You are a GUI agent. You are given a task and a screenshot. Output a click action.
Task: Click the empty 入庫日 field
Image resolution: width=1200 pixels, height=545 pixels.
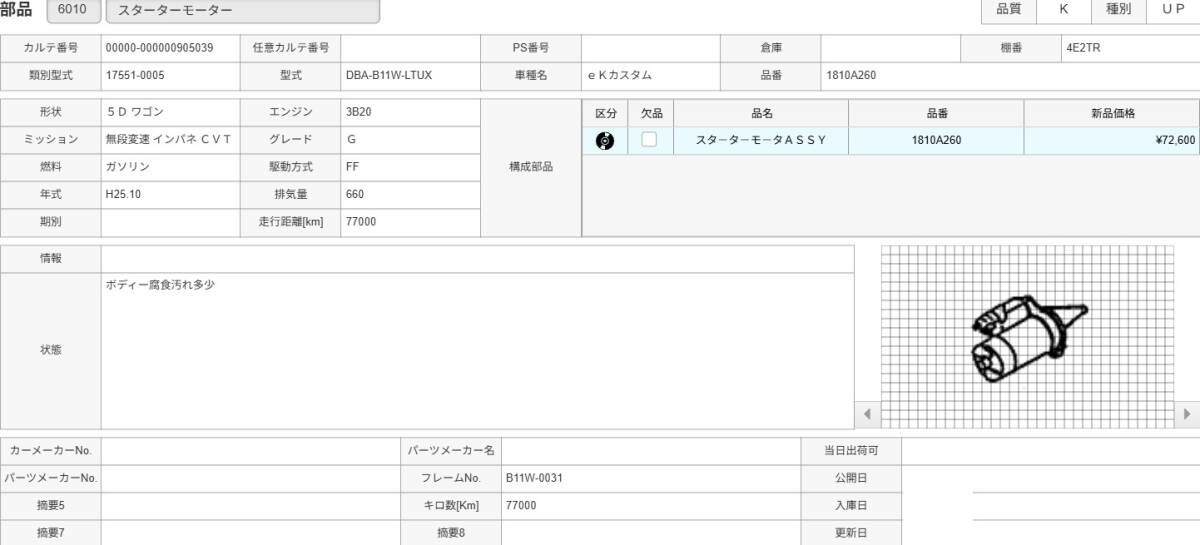[1051, 506]
